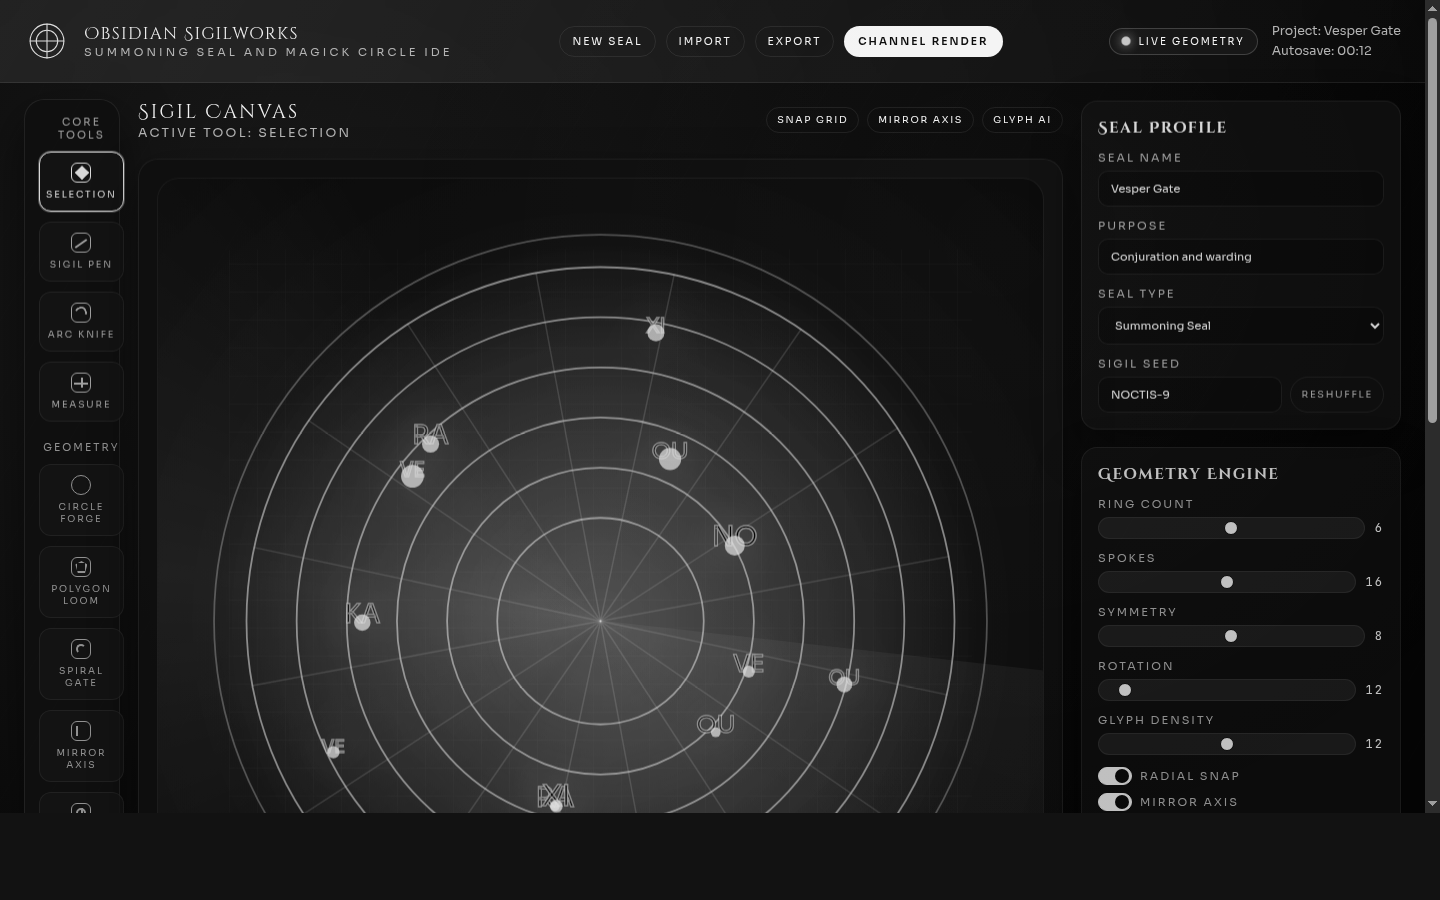The width and height of the screenshot is (1440, 900).
Task: Select the Sigil Pen tool
Action: (x=81, y=251)
